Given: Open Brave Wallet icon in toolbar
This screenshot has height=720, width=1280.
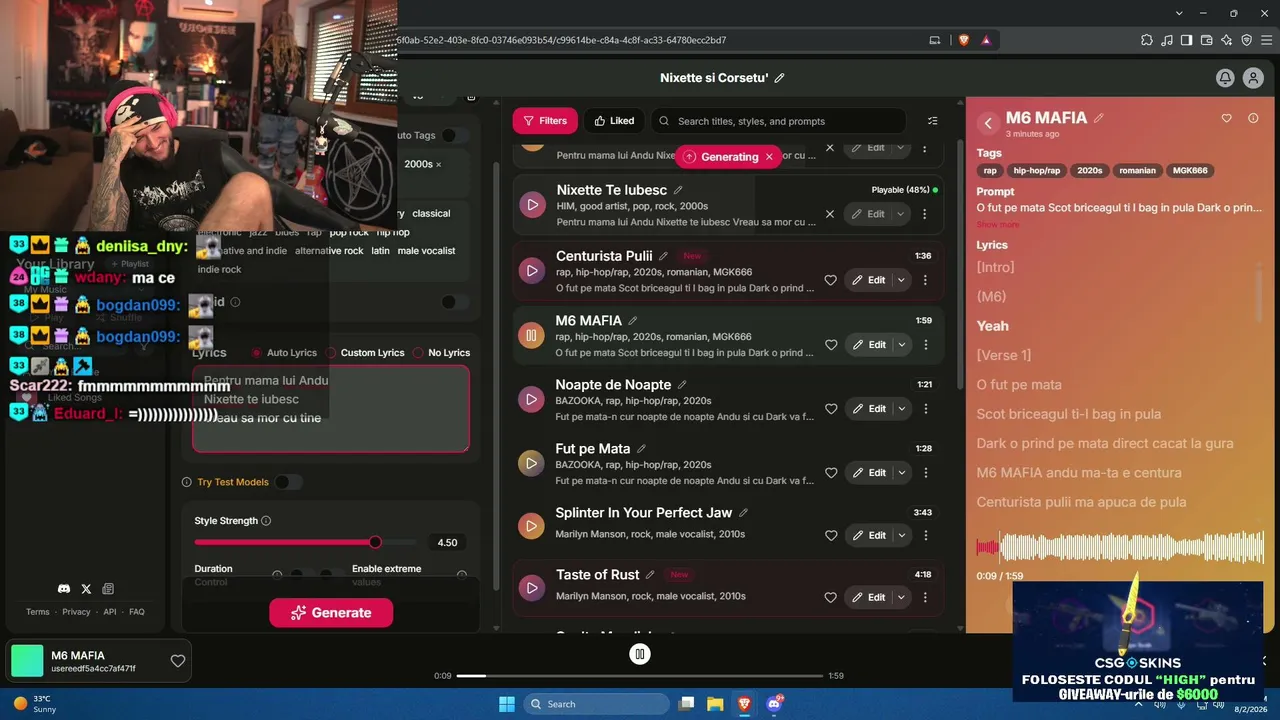Looking at the screenshot, I should point(1207,40).
